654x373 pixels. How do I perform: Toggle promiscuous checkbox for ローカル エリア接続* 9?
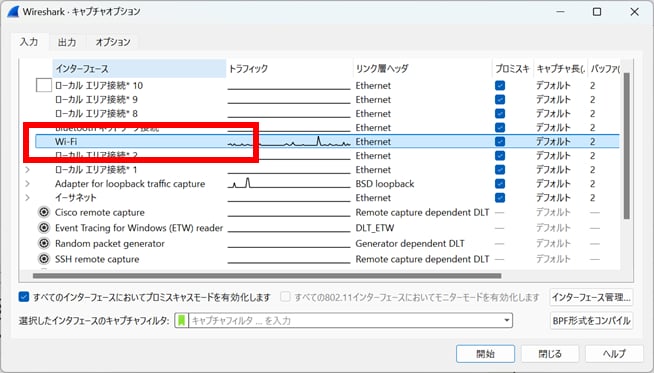pos(500,99)
